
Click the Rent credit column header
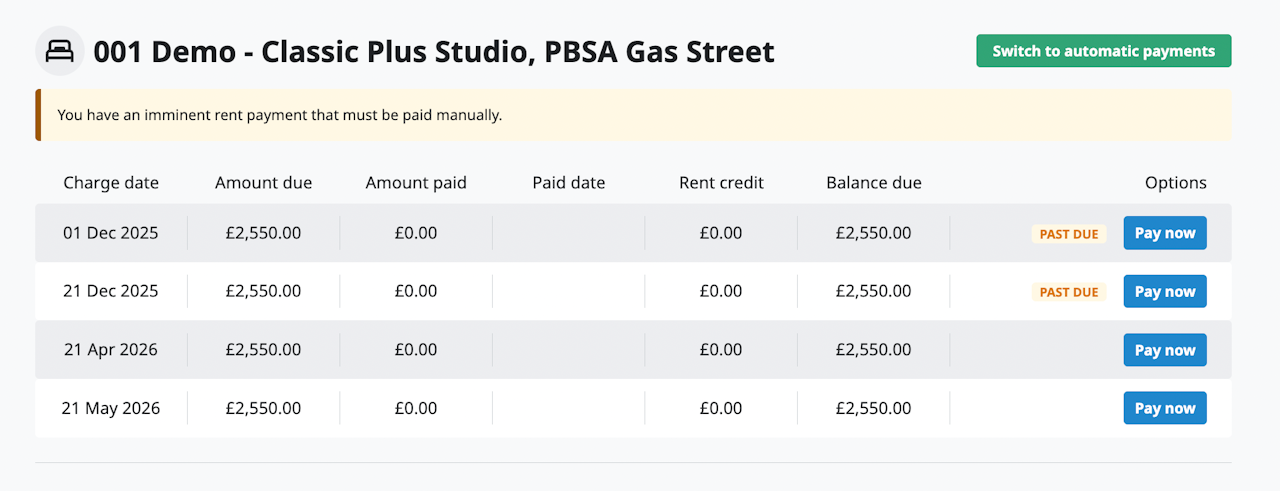[721, 183]
